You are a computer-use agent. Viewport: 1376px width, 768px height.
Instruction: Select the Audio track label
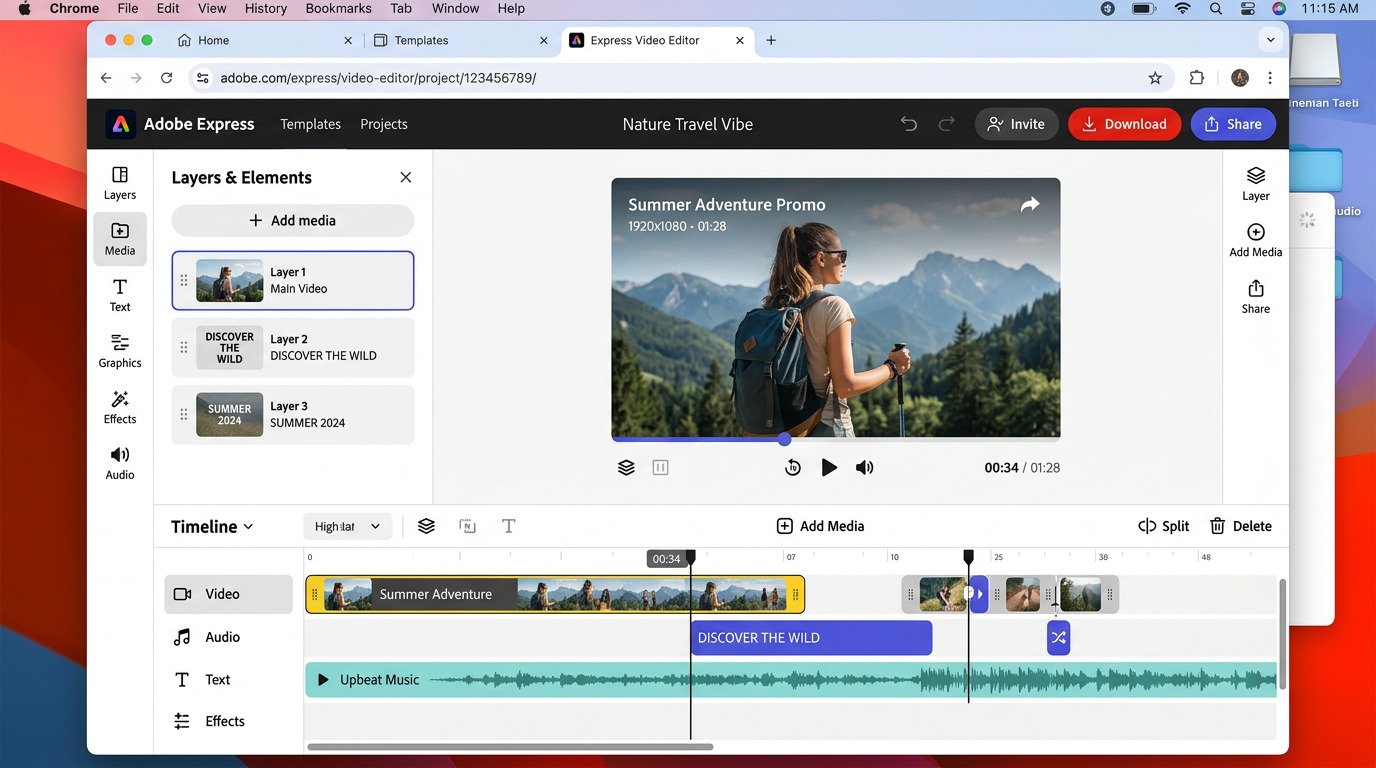click(229, 637)
